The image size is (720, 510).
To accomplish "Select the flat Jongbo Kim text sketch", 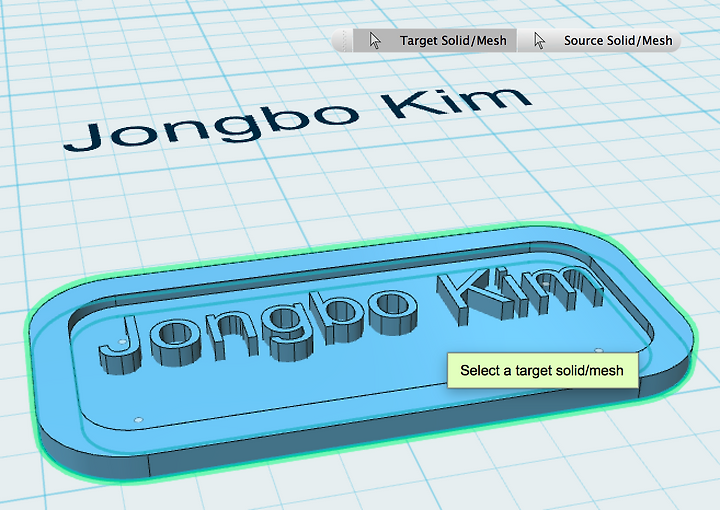I will coord(296,118).
